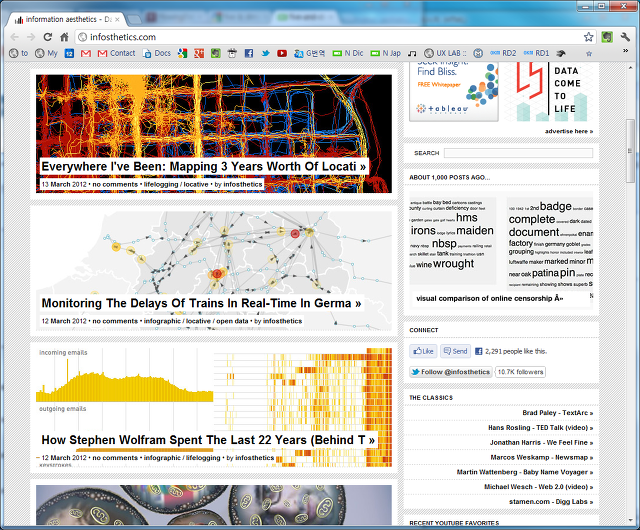The width and height of the screenshot is (640, 530).
Task: Open the star icon in bookmarks bar
Action: pos(589,53)
